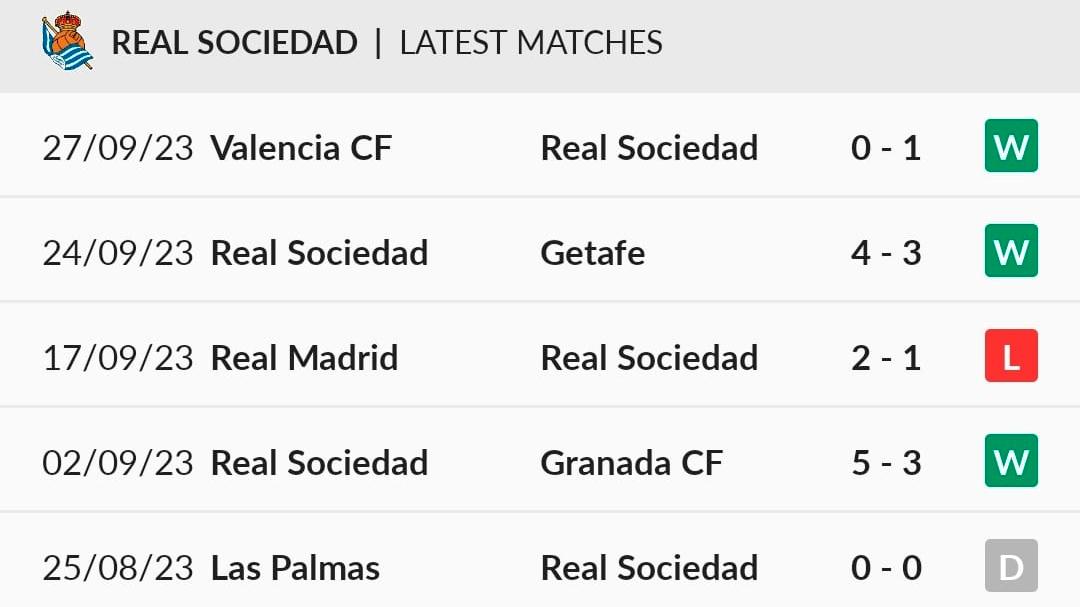
Task: Click the green W badge for the Granada match
Action: 1011,460
